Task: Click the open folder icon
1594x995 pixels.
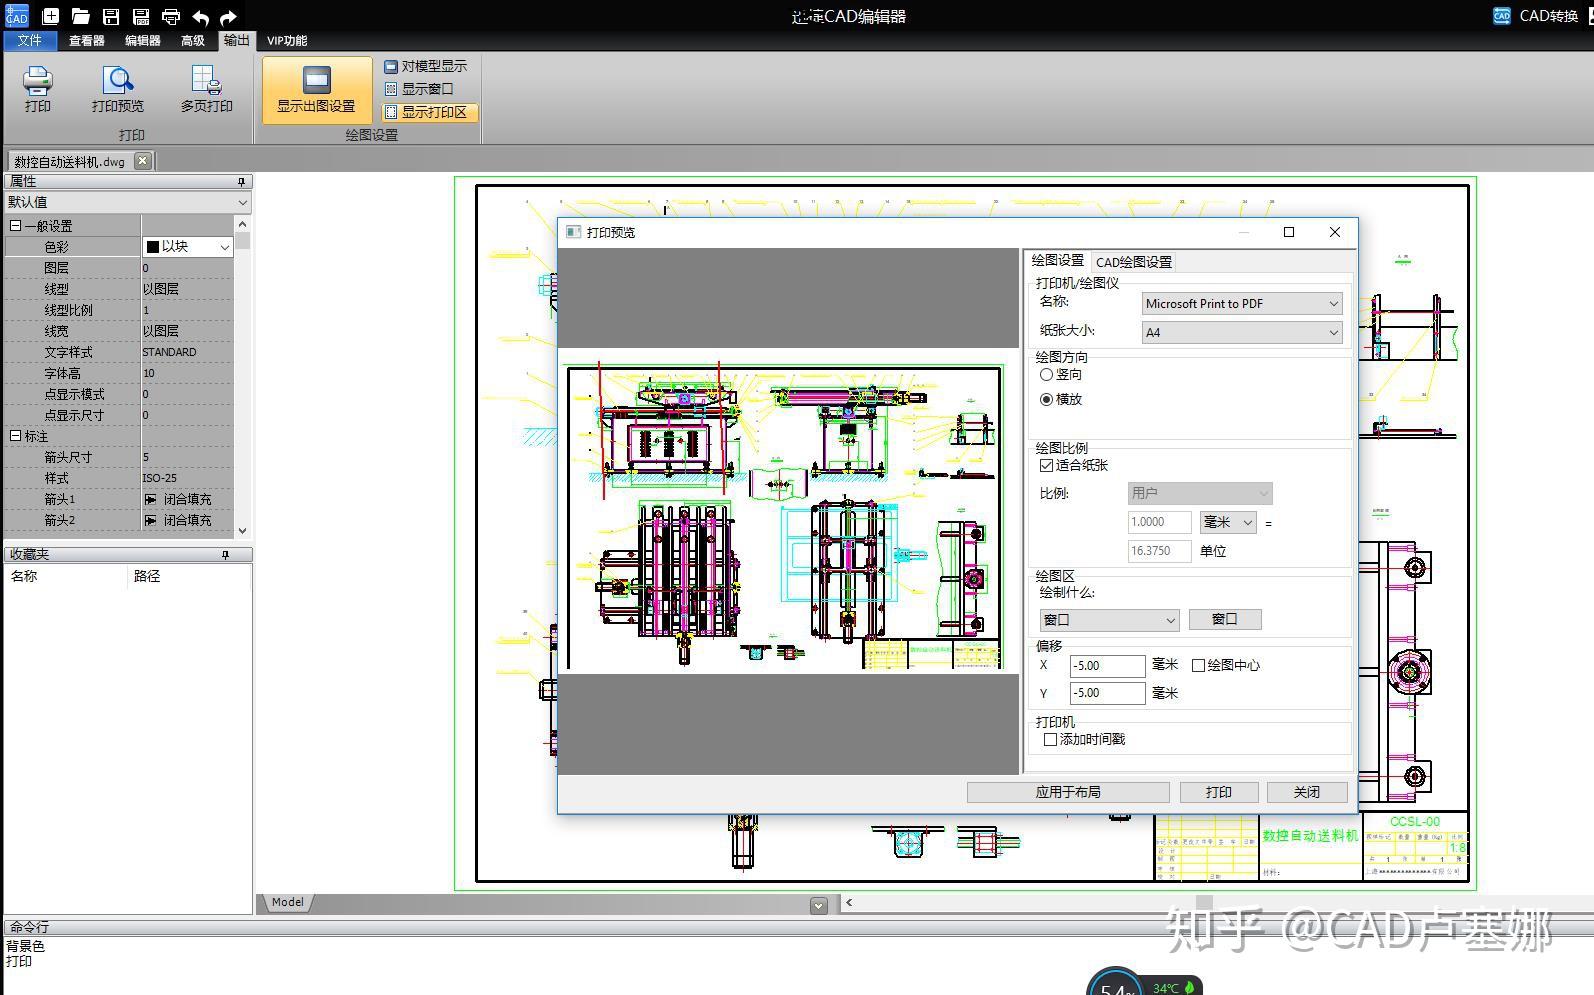Action: click(81, 16)
